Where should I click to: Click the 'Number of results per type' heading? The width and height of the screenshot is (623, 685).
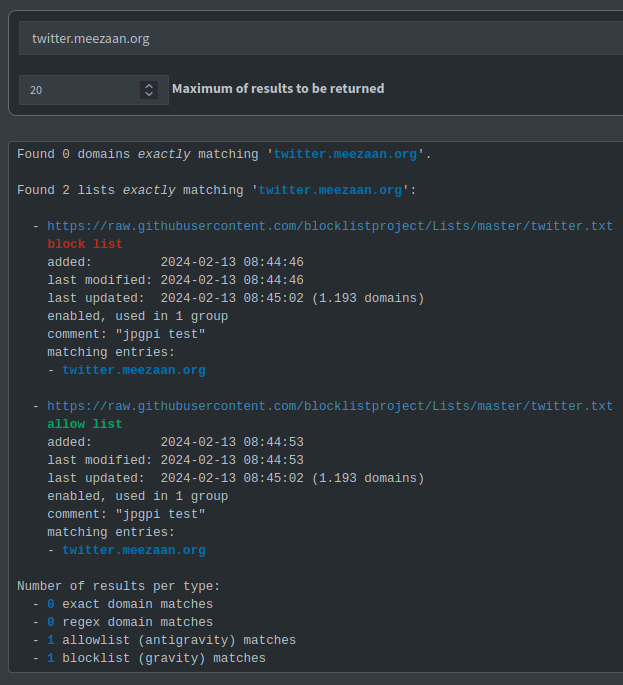(118, 586)
